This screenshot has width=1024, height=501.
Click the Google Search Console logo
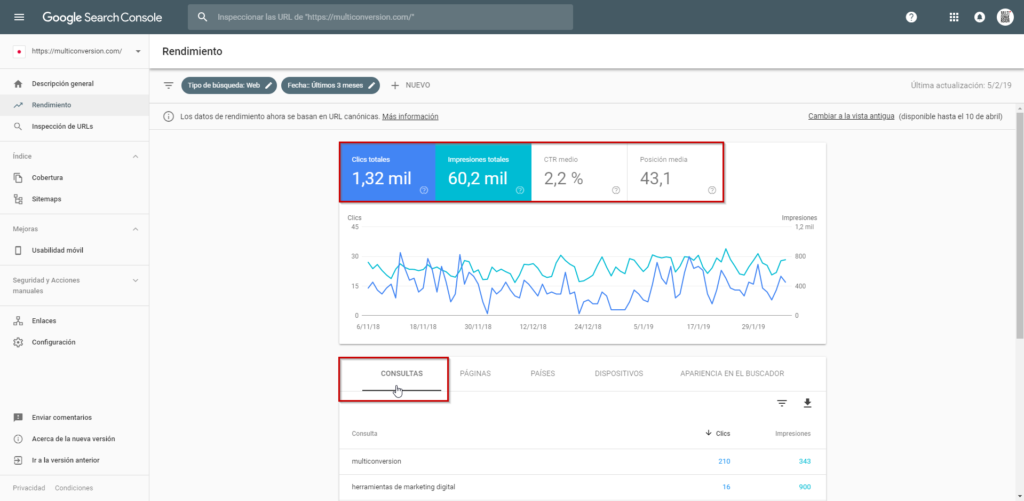point(102,17)
